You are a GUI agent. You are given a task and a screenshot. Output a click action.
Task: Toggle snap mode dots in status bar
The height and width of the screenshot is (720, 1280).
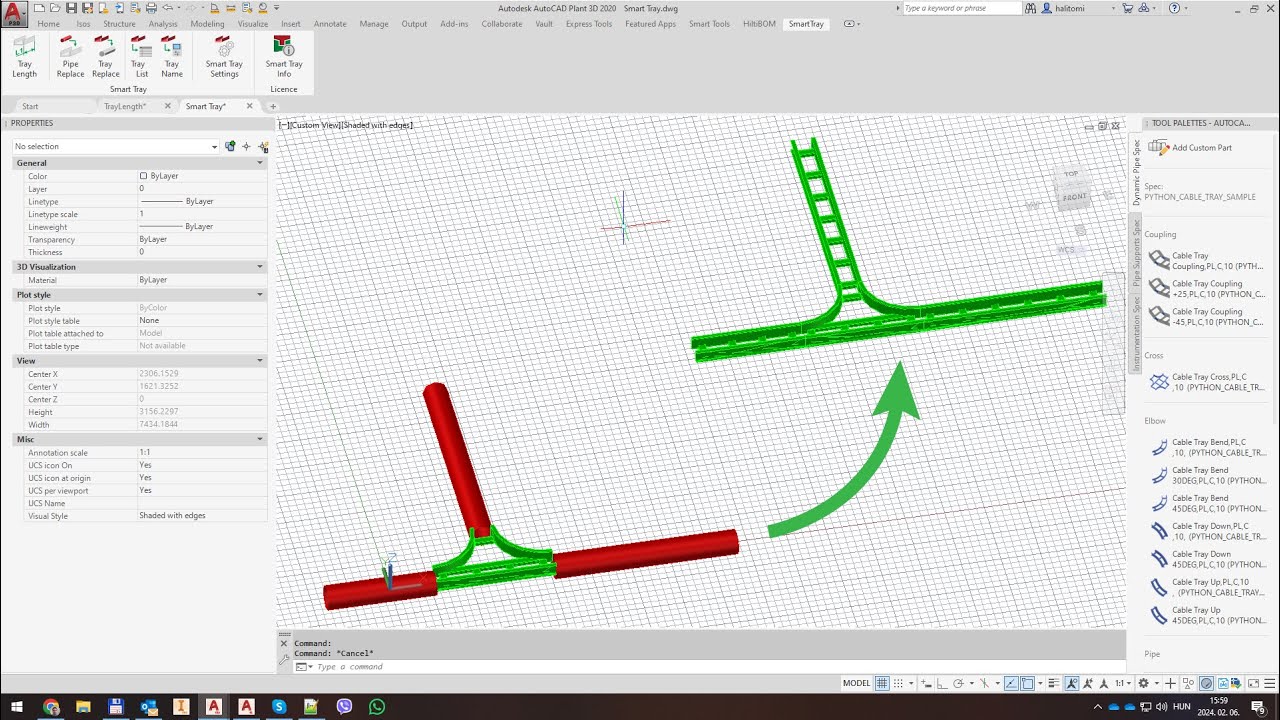pos(898,683)
